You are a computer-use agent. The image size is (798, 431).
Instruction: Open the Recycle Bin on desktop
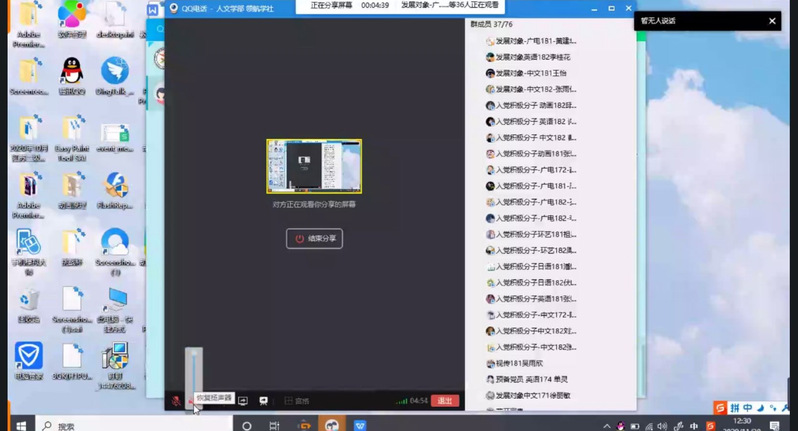[29, 301]
